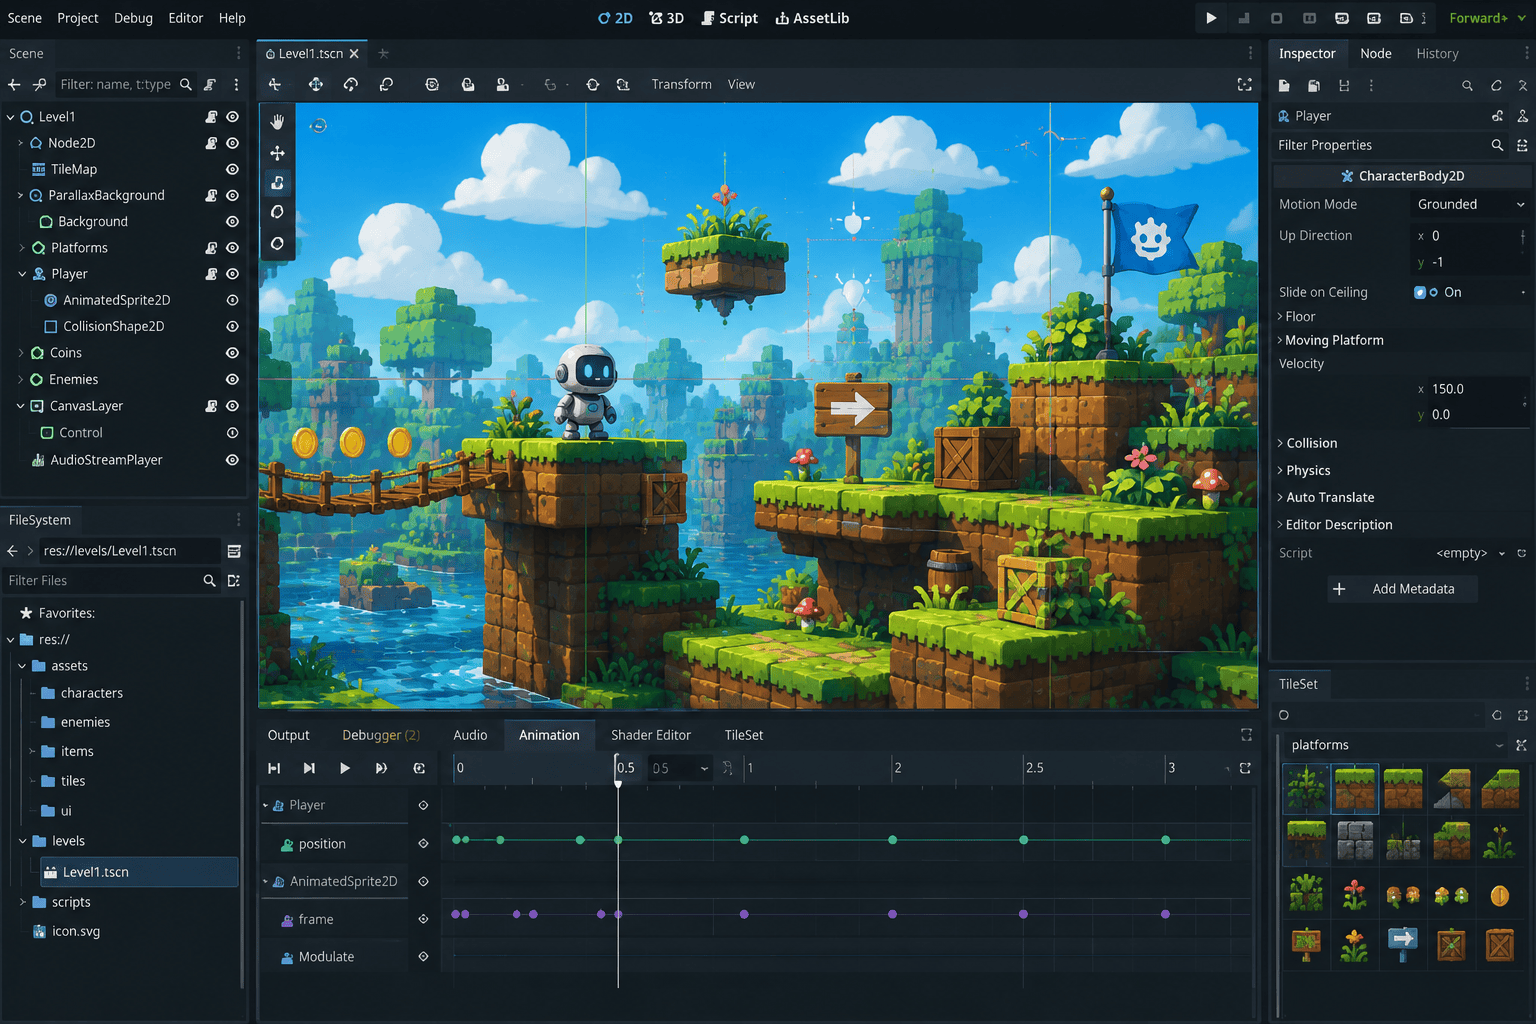Run the project with the Play button

click(1211, 18)
